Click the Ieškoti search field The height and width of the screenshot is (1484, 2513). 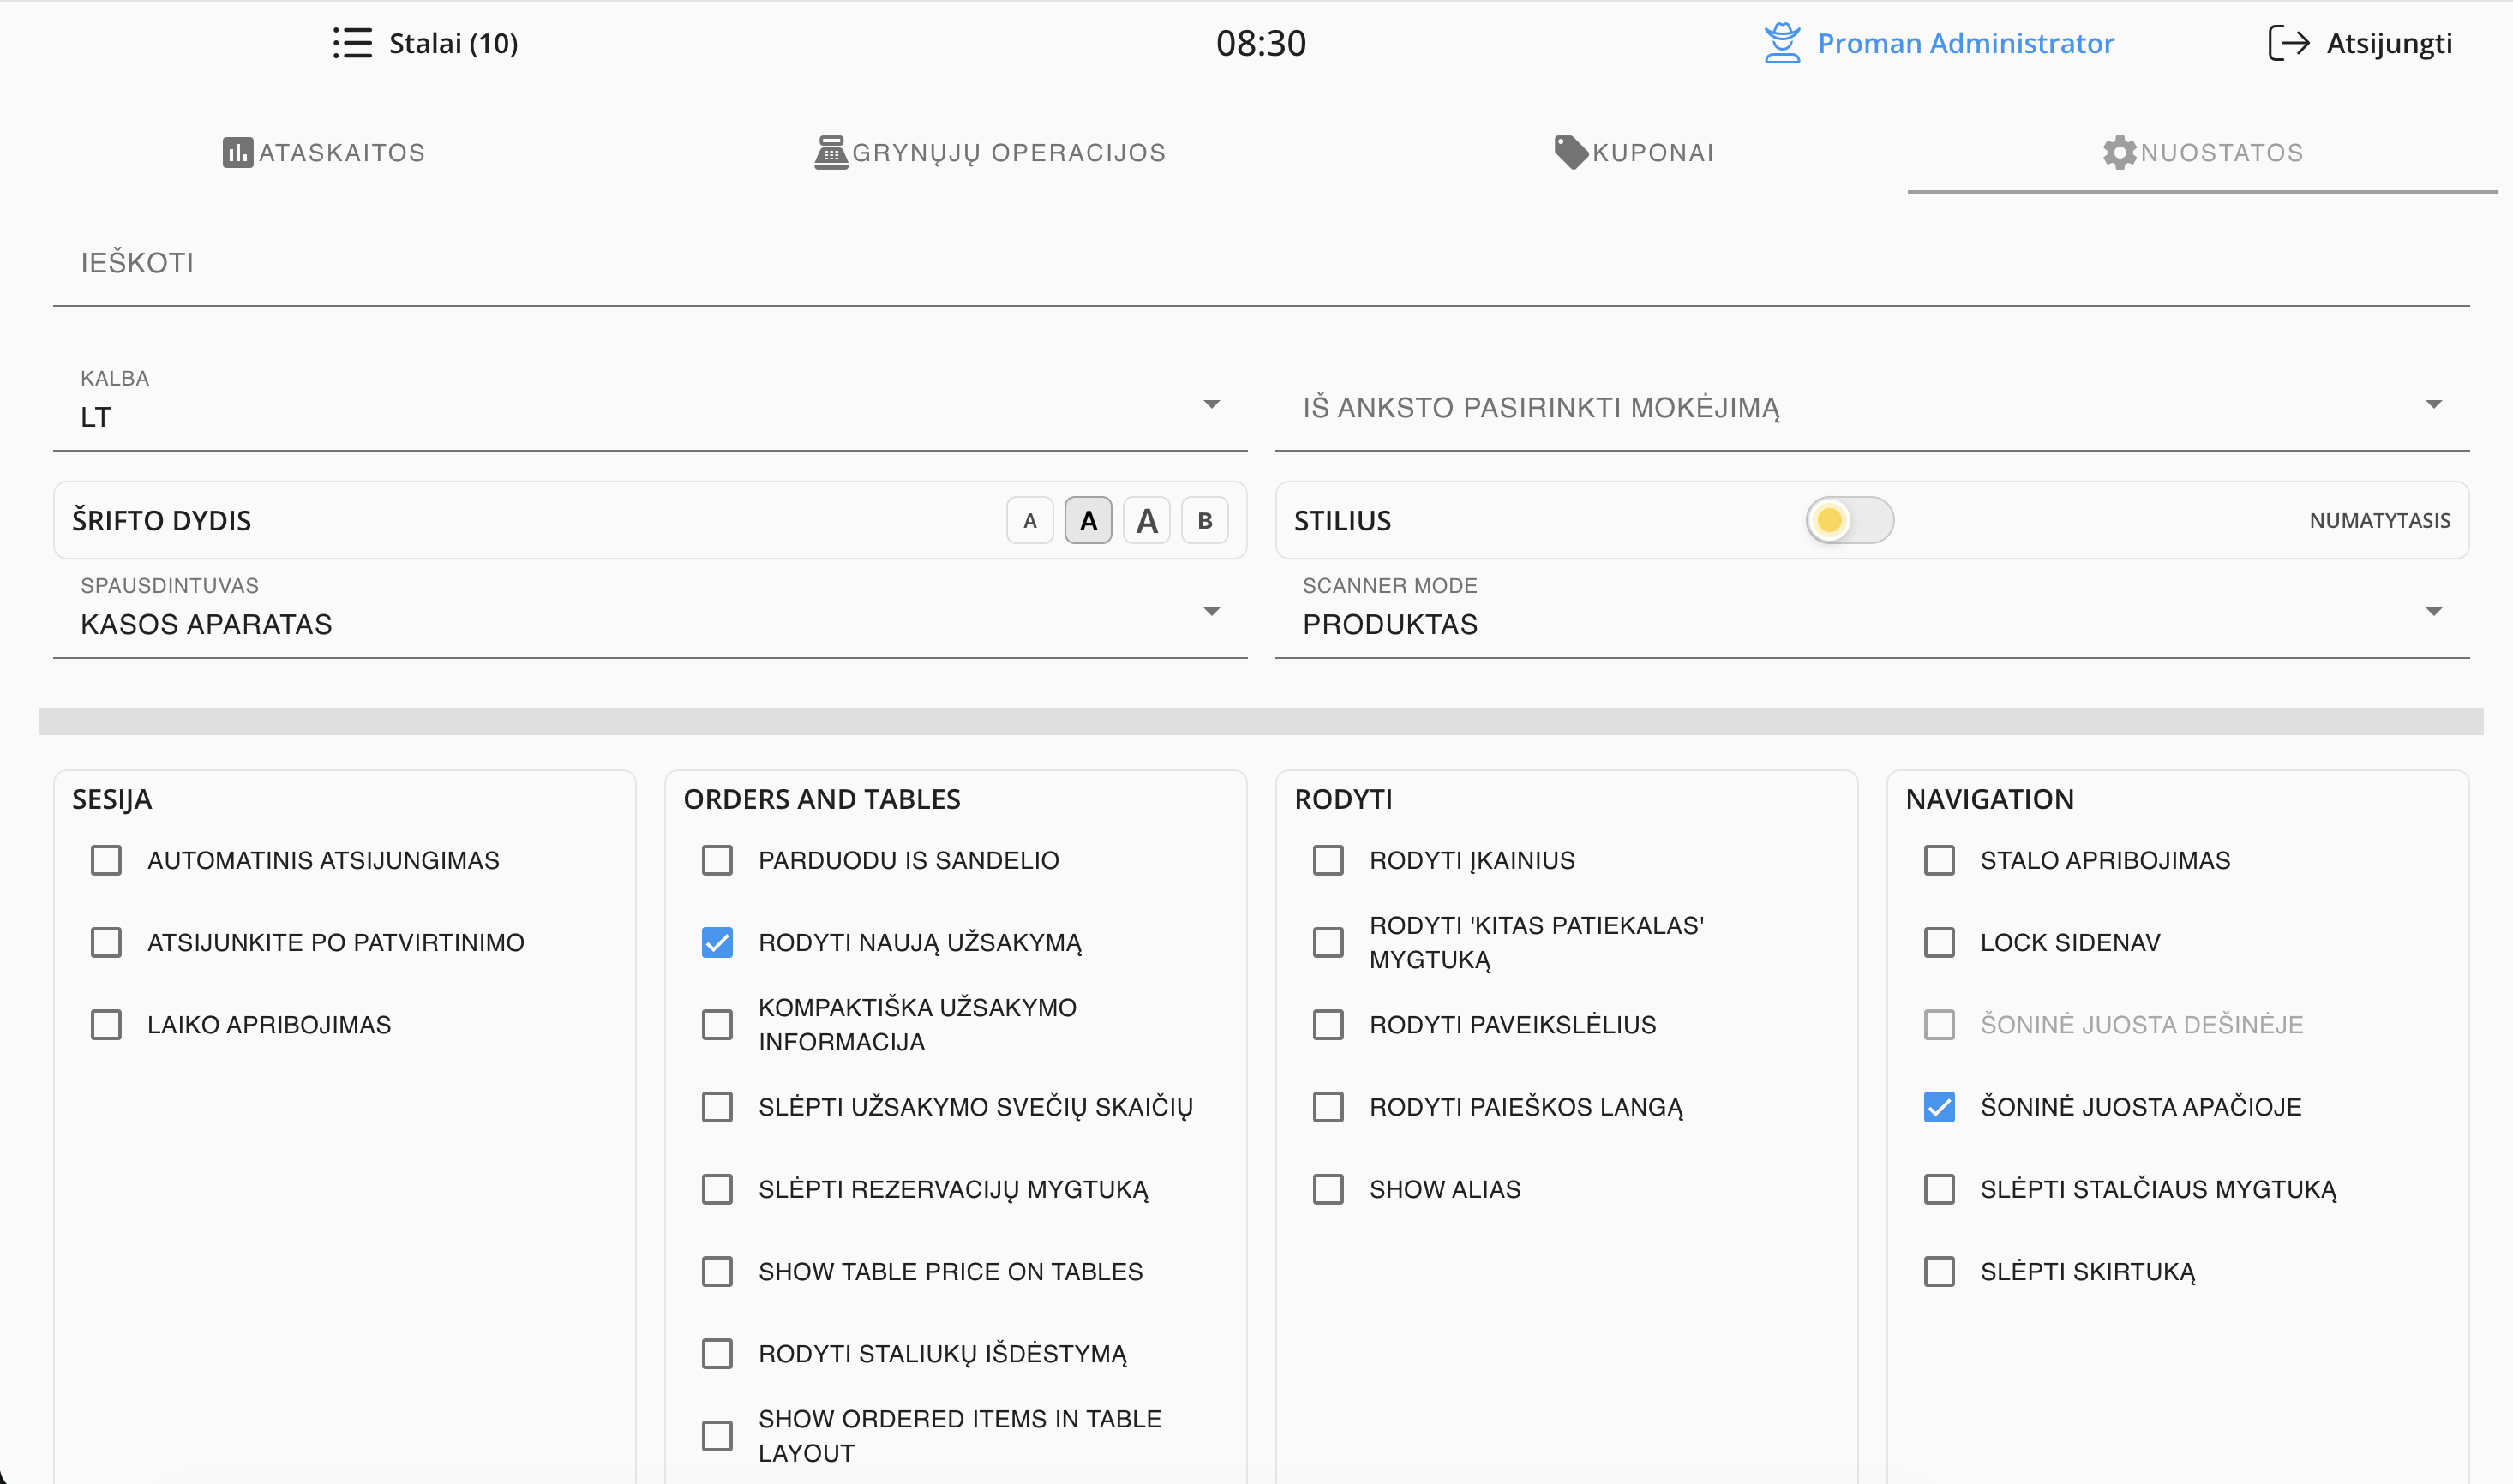click(x=1260, y=263)
